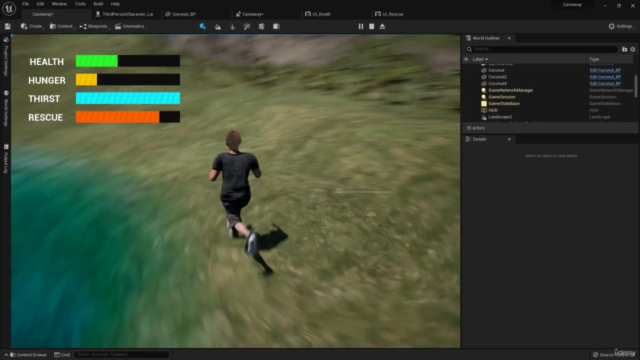Switch to Landscape mode icon

218,27
